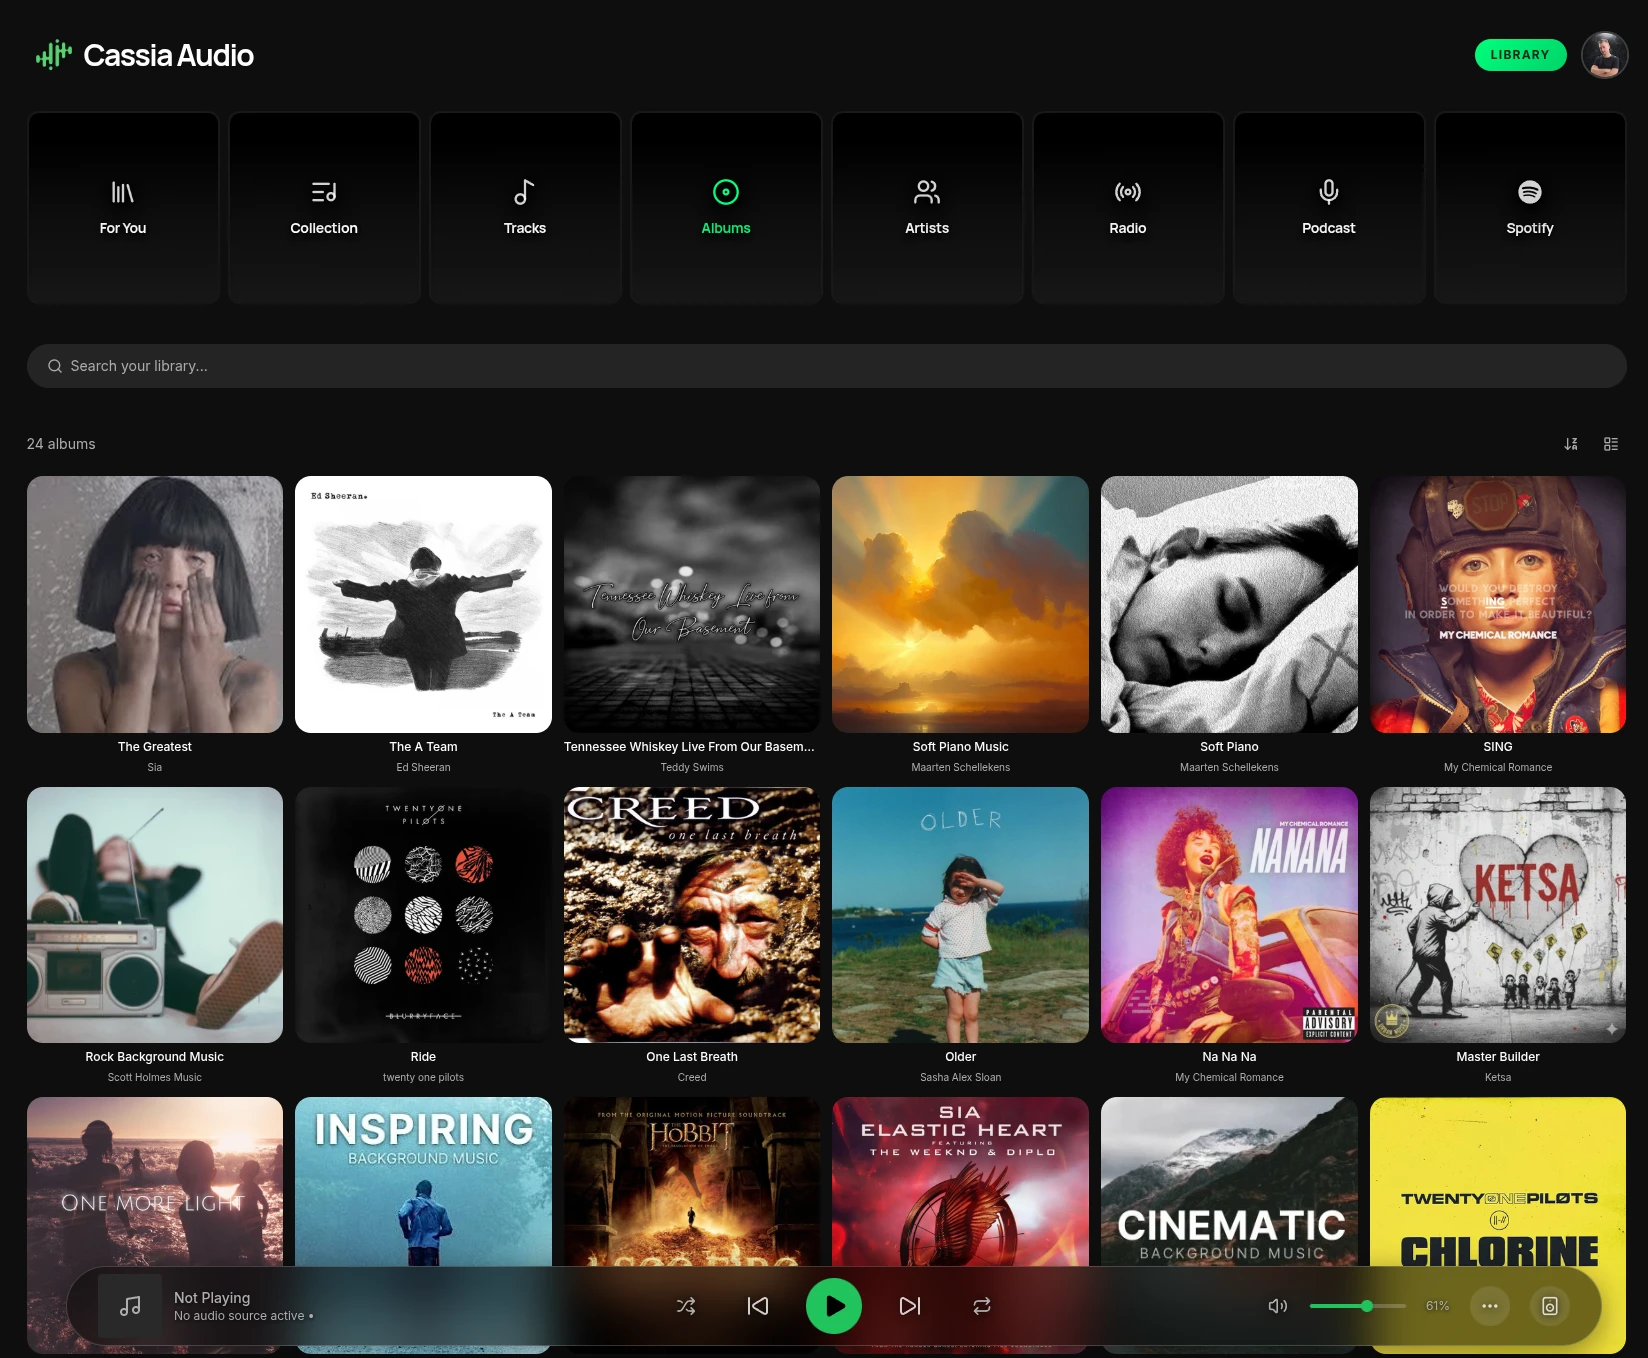
Task: Open the user profile avatar menu
Action: 1604,55
